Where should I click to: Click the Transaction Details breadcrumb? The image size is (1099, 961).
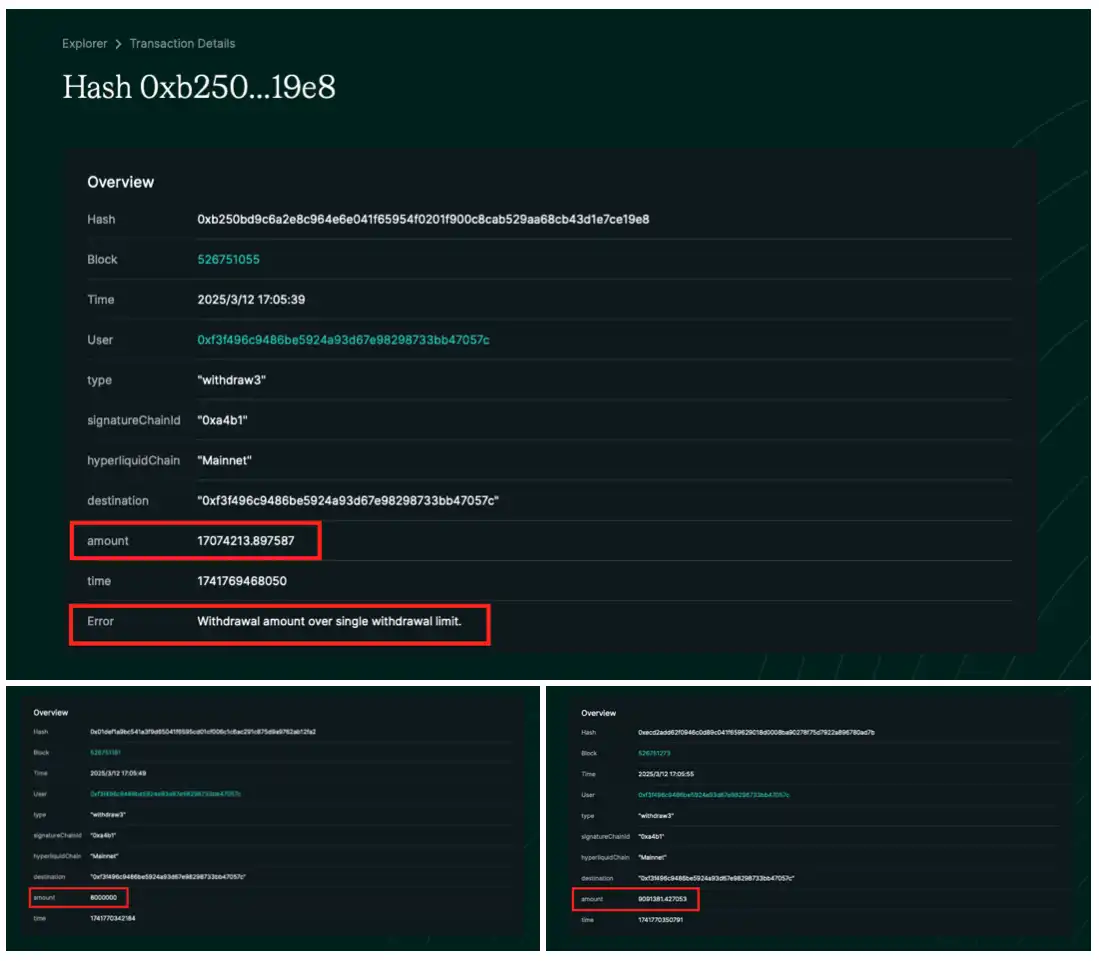182,44
